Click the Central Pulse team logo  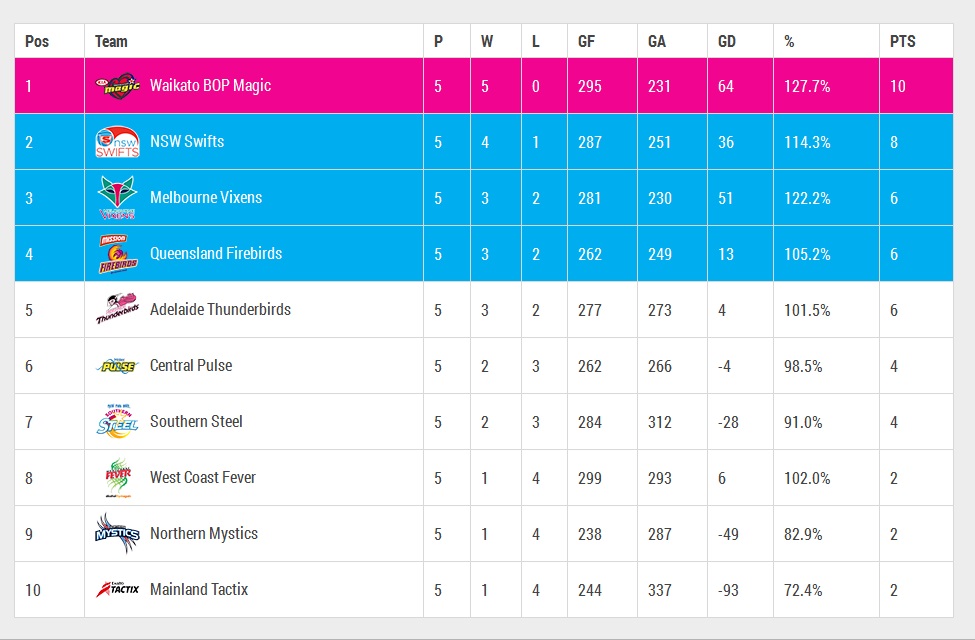pos(117,366)
